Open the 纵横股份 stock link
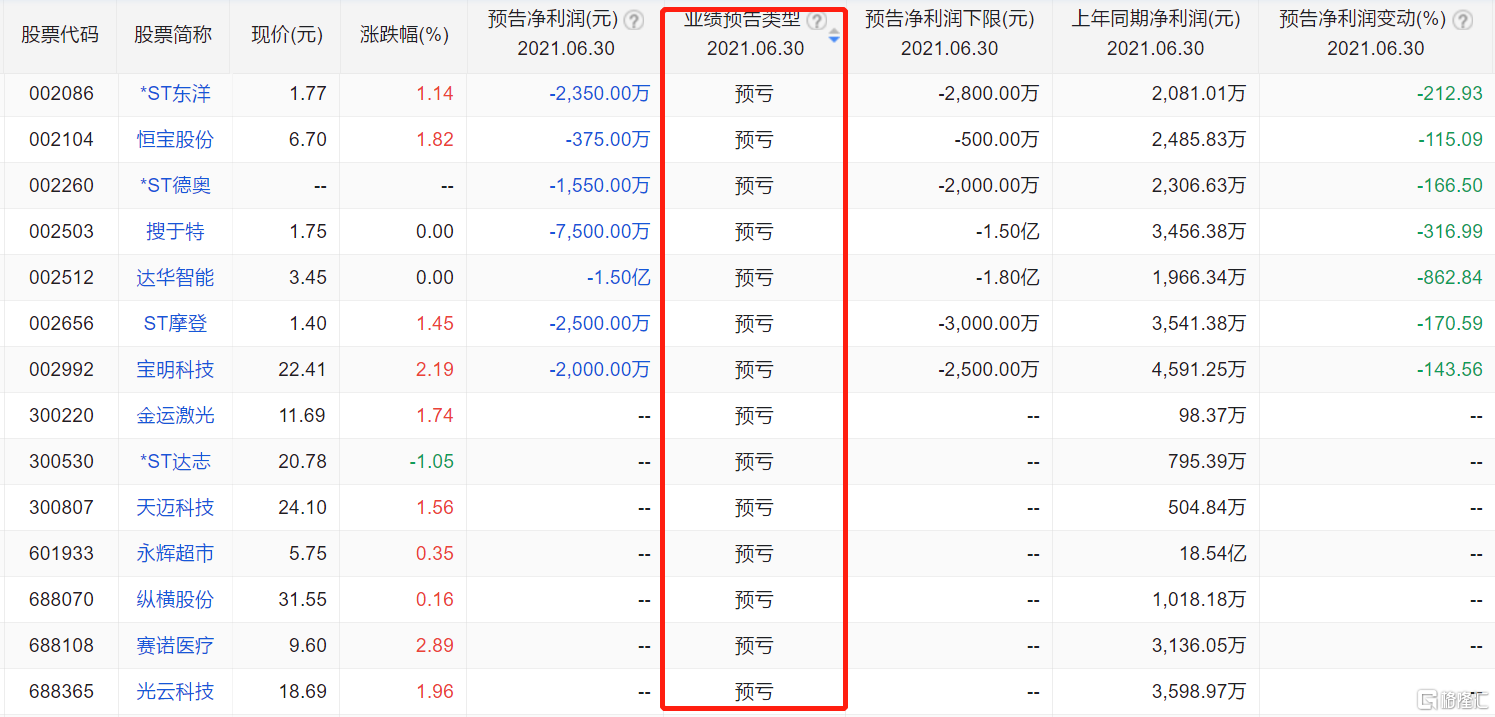Viewport: 1495px width, 717px height. coord(175,600)
